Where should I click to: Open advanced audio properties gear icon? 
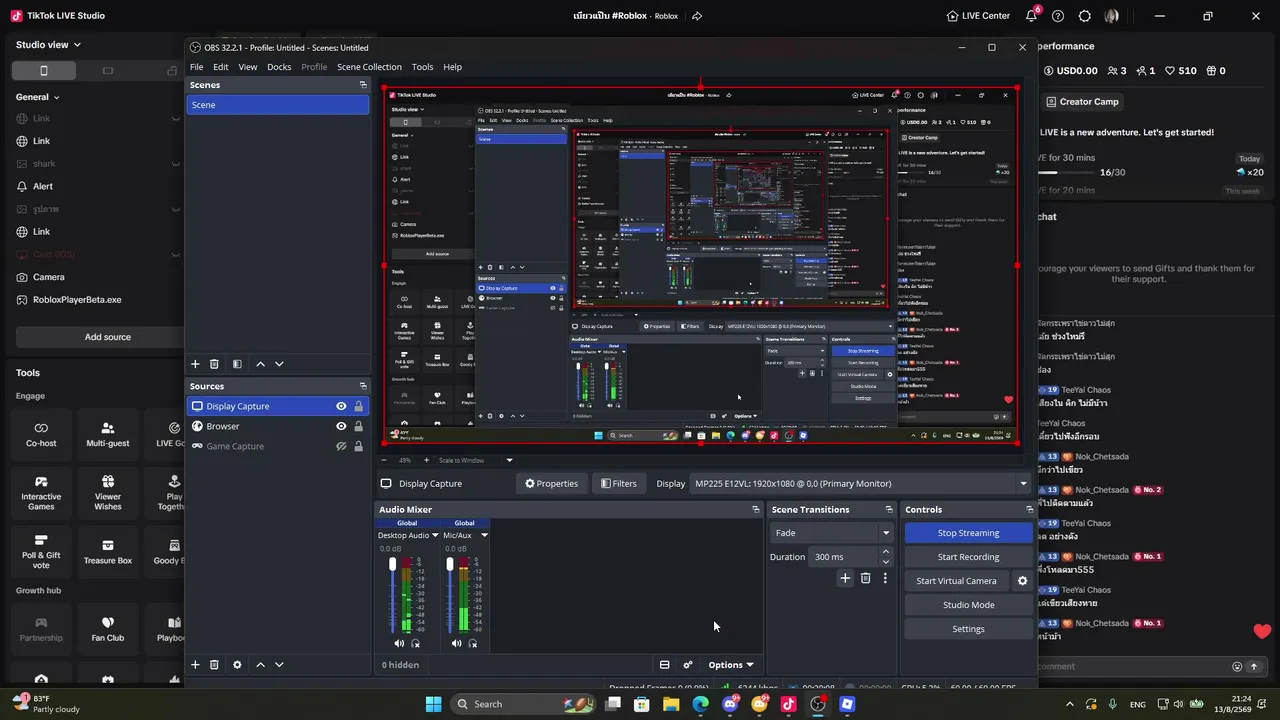coord(688,665)
